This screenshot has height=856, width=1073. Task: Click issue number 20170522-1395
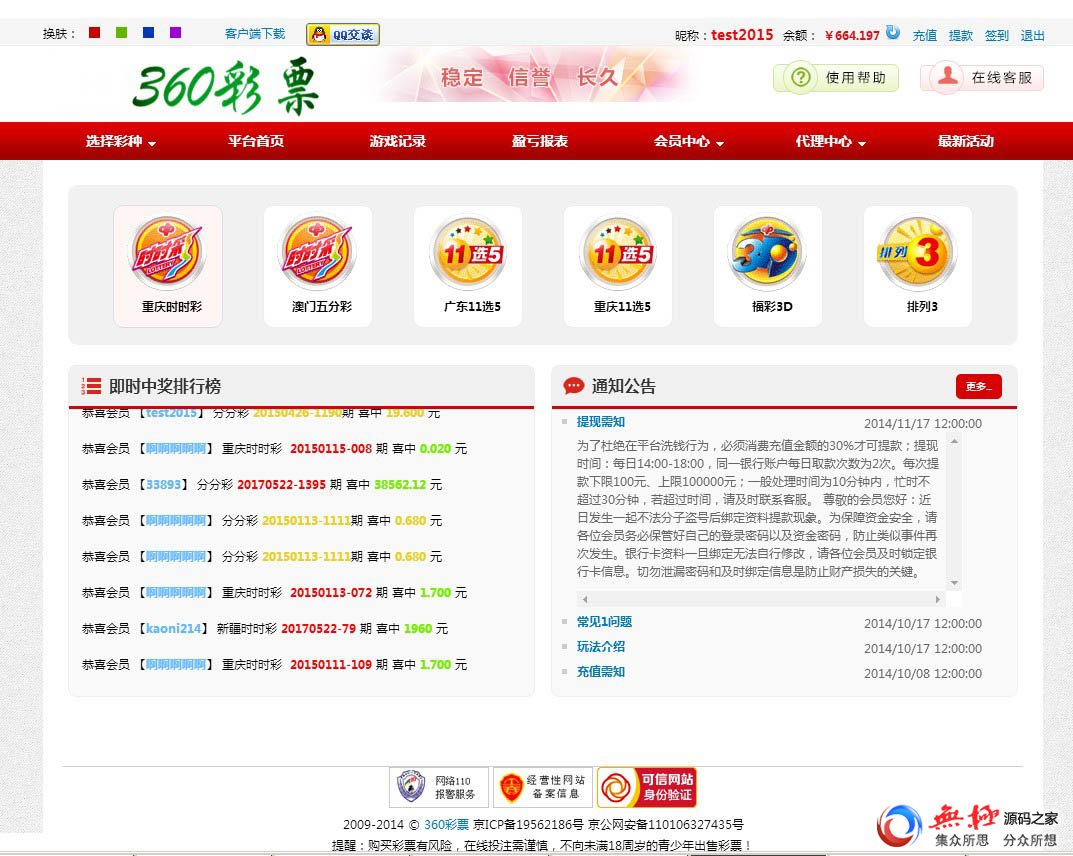coord(281,484)
